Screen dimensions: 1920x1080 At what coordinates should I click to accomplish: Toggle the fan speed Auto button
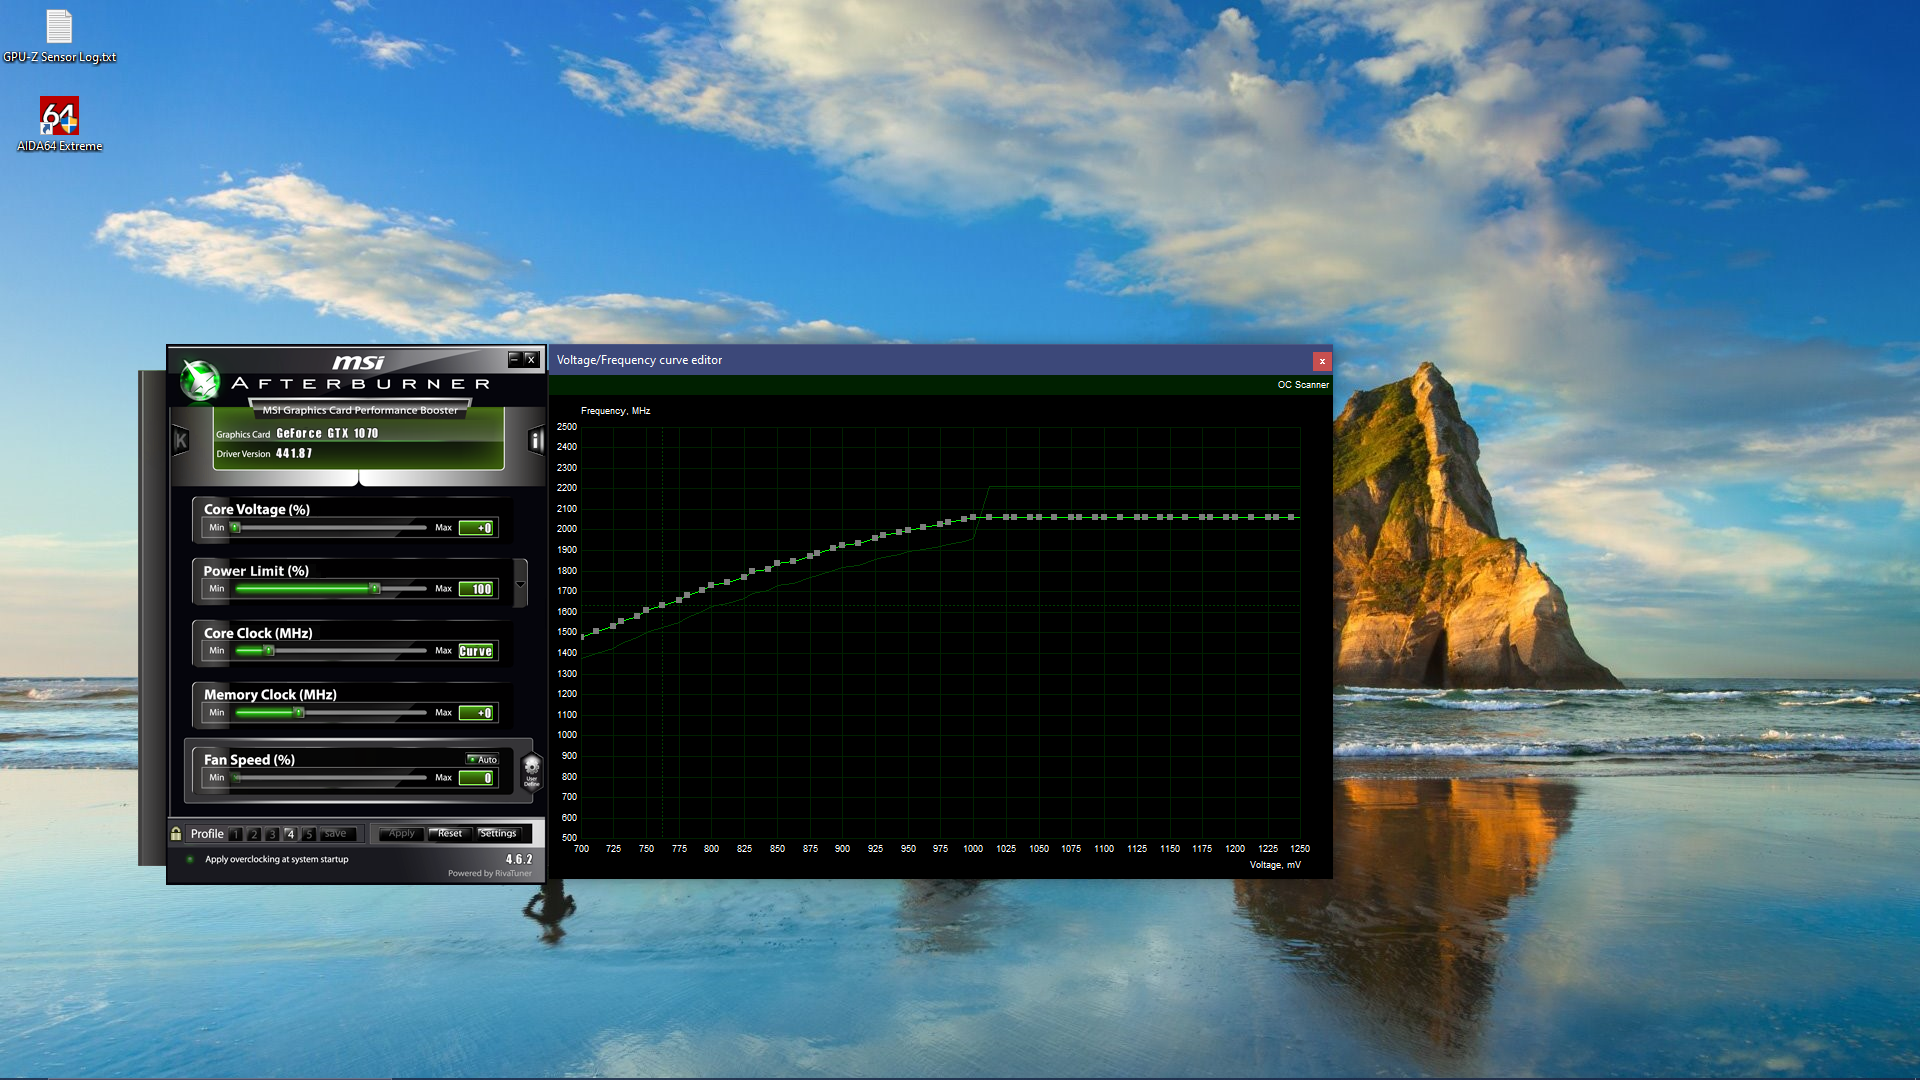482,759
